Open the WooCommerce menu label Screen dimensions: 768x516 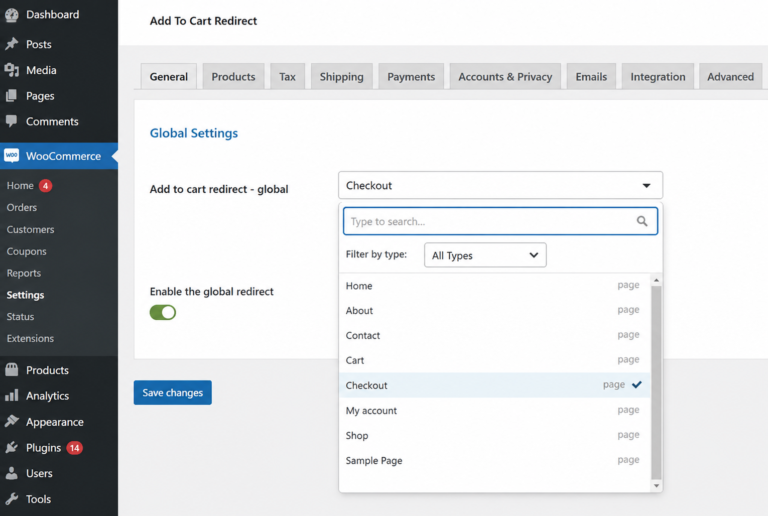(x=63, y=156)
